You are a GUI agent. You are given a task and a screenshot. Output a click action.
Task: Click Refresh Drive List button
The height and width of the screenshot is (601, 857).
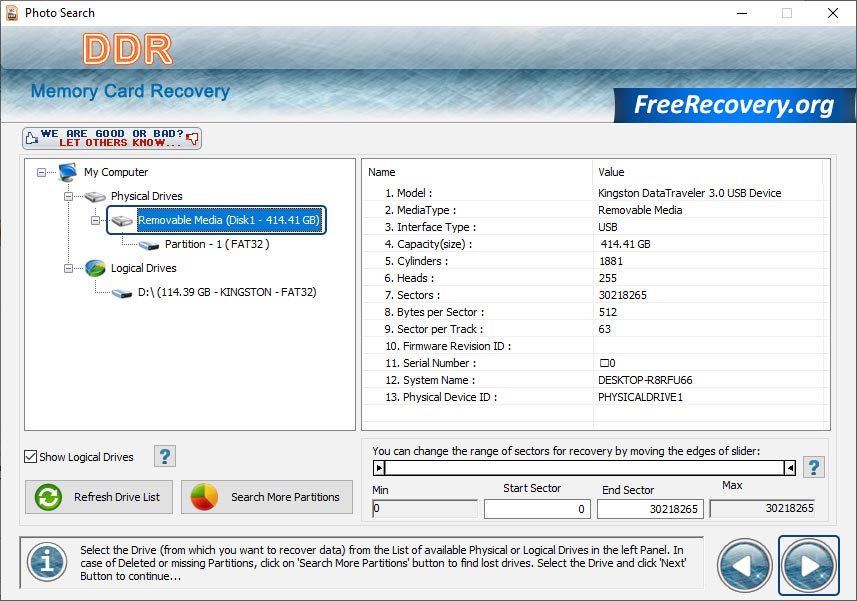(x=99, y=497)
